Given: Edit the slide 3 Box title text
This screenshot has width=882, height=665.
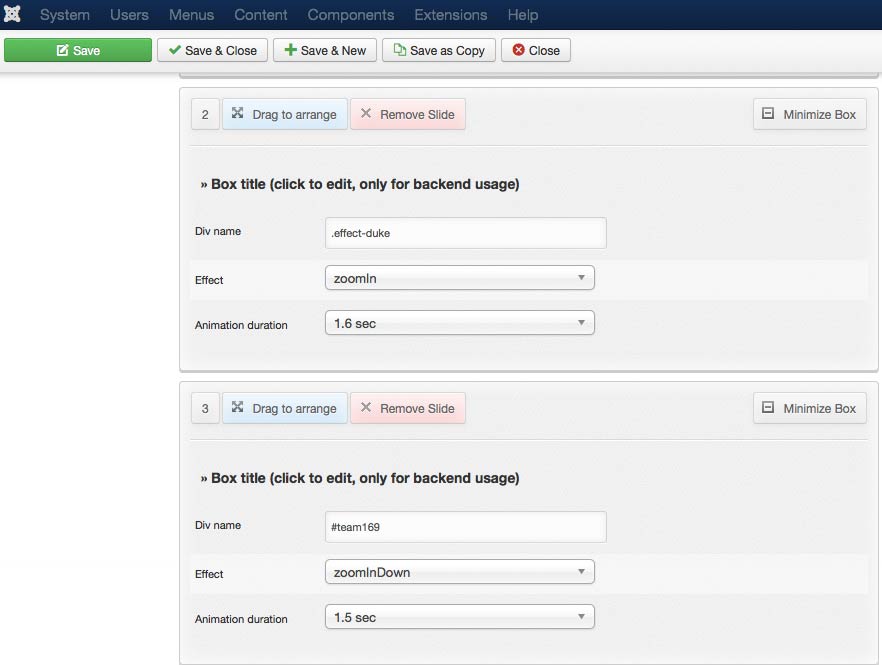Looking at the screenshot, I should [x=360, y=478].
